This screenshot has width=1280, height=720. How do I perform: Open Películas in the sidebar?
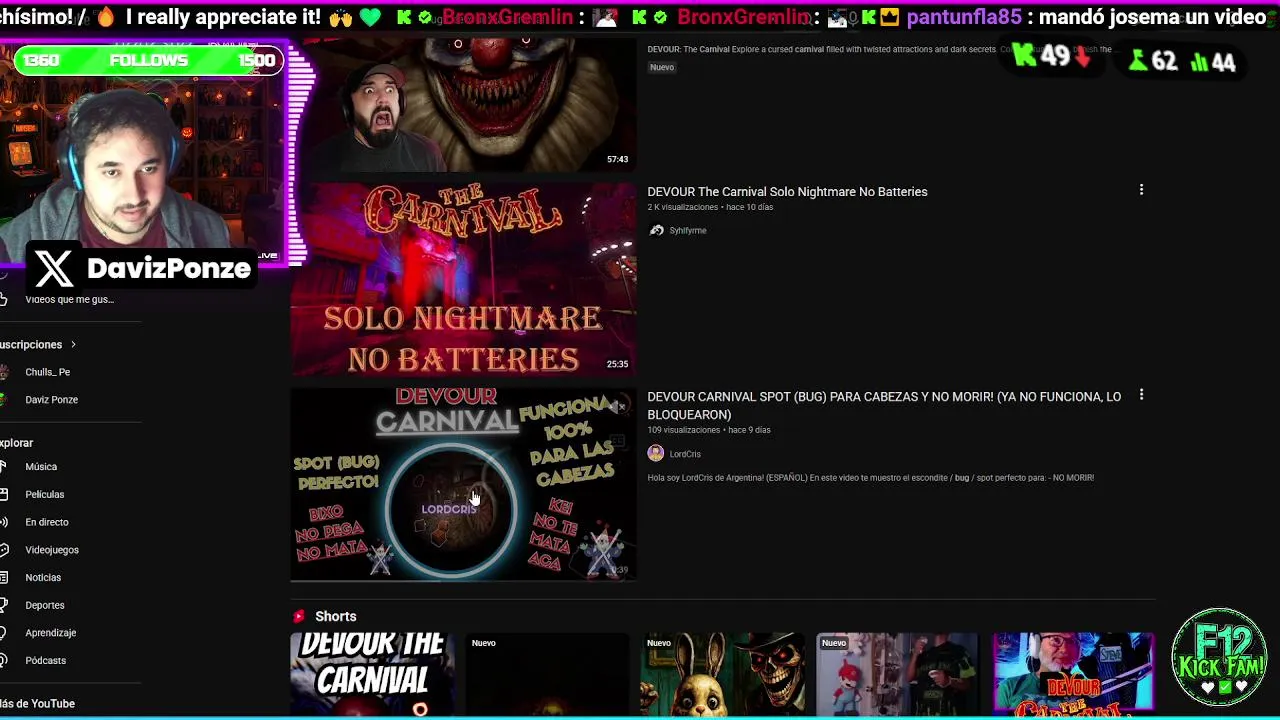point(44,494)
